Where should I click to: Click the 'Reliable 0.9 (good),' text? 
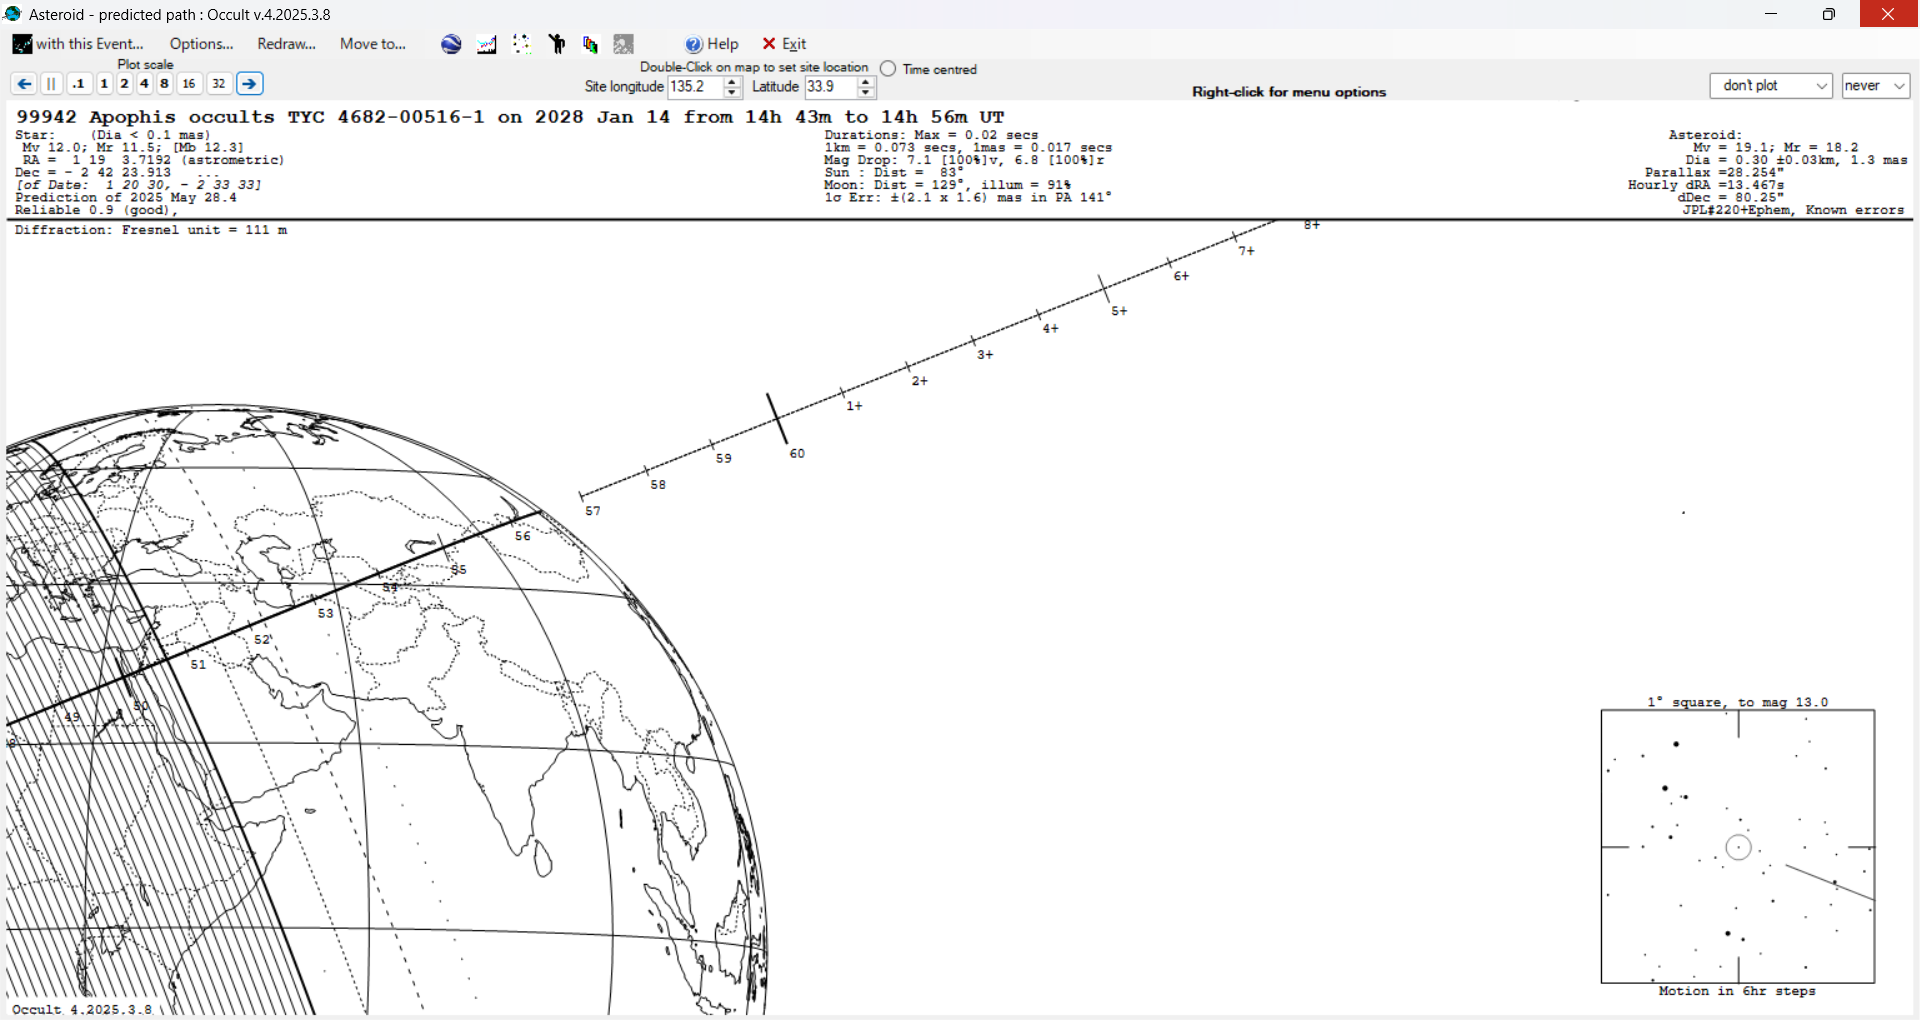(x=96, y=210)
